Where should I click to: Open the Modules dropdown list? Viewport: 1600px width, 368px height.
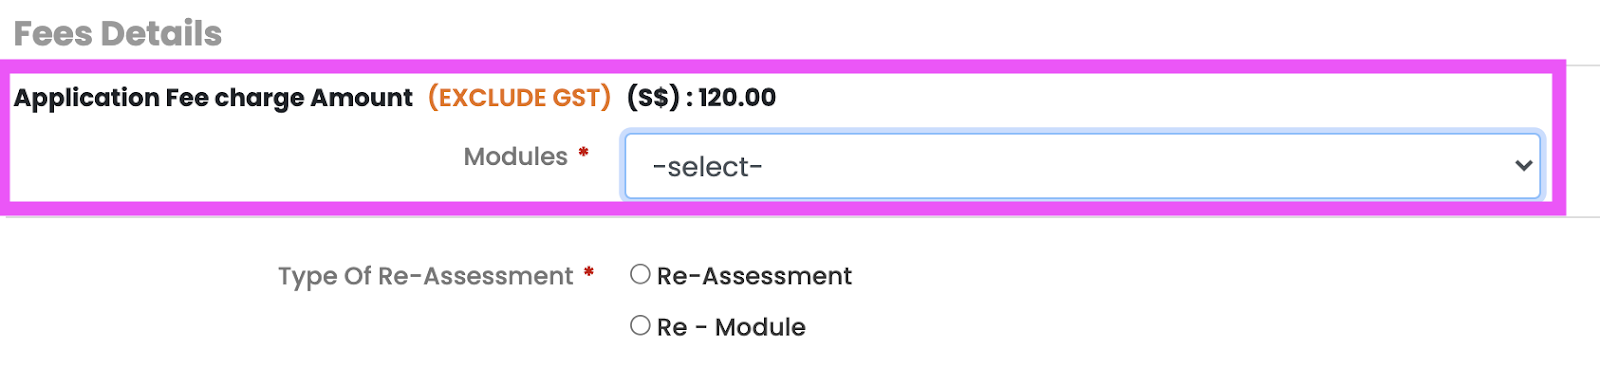click(x=1082, y=166)
